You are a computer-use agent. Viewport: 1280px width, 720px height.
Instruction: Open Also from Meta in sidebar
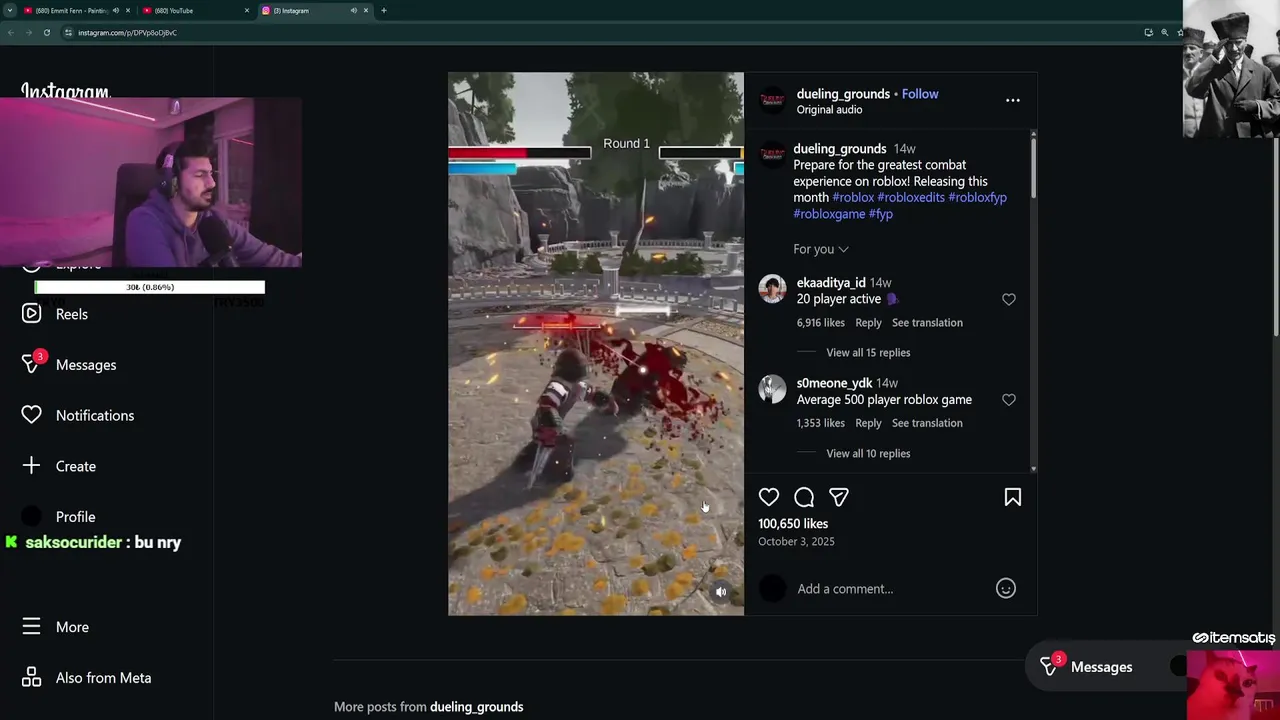tap(106, 678)
